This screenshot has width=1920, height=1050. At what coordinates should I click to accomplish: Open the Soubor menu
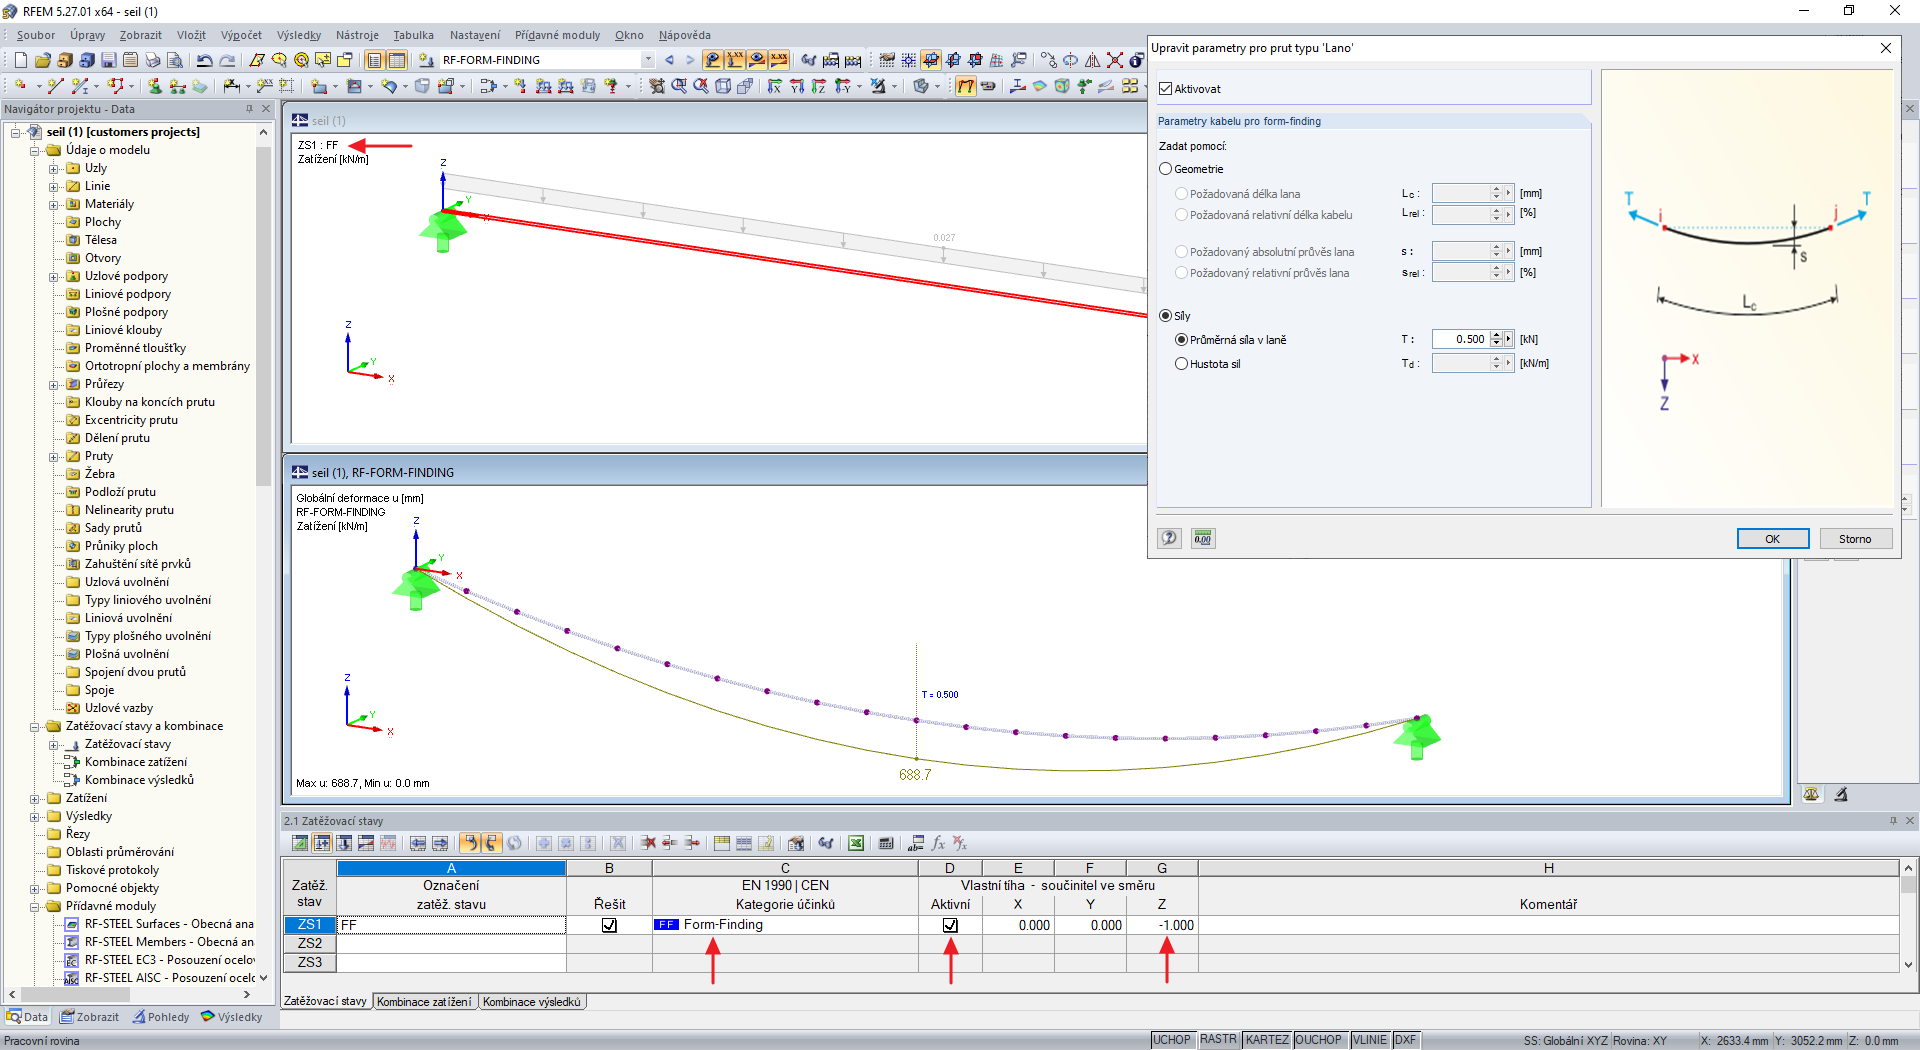click(x=36, y=35)
